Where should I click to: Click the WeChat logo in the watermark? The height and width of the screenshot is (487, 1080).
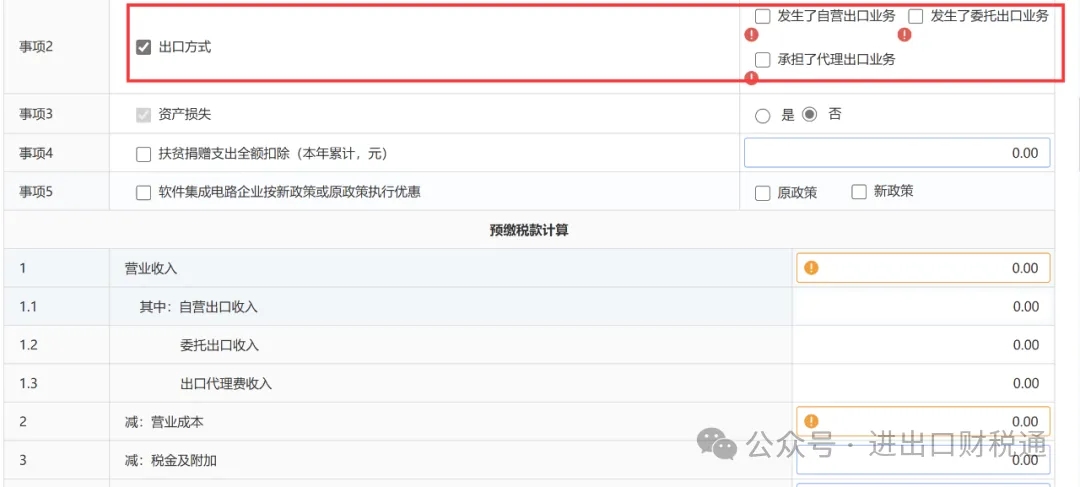pos(717,443)
